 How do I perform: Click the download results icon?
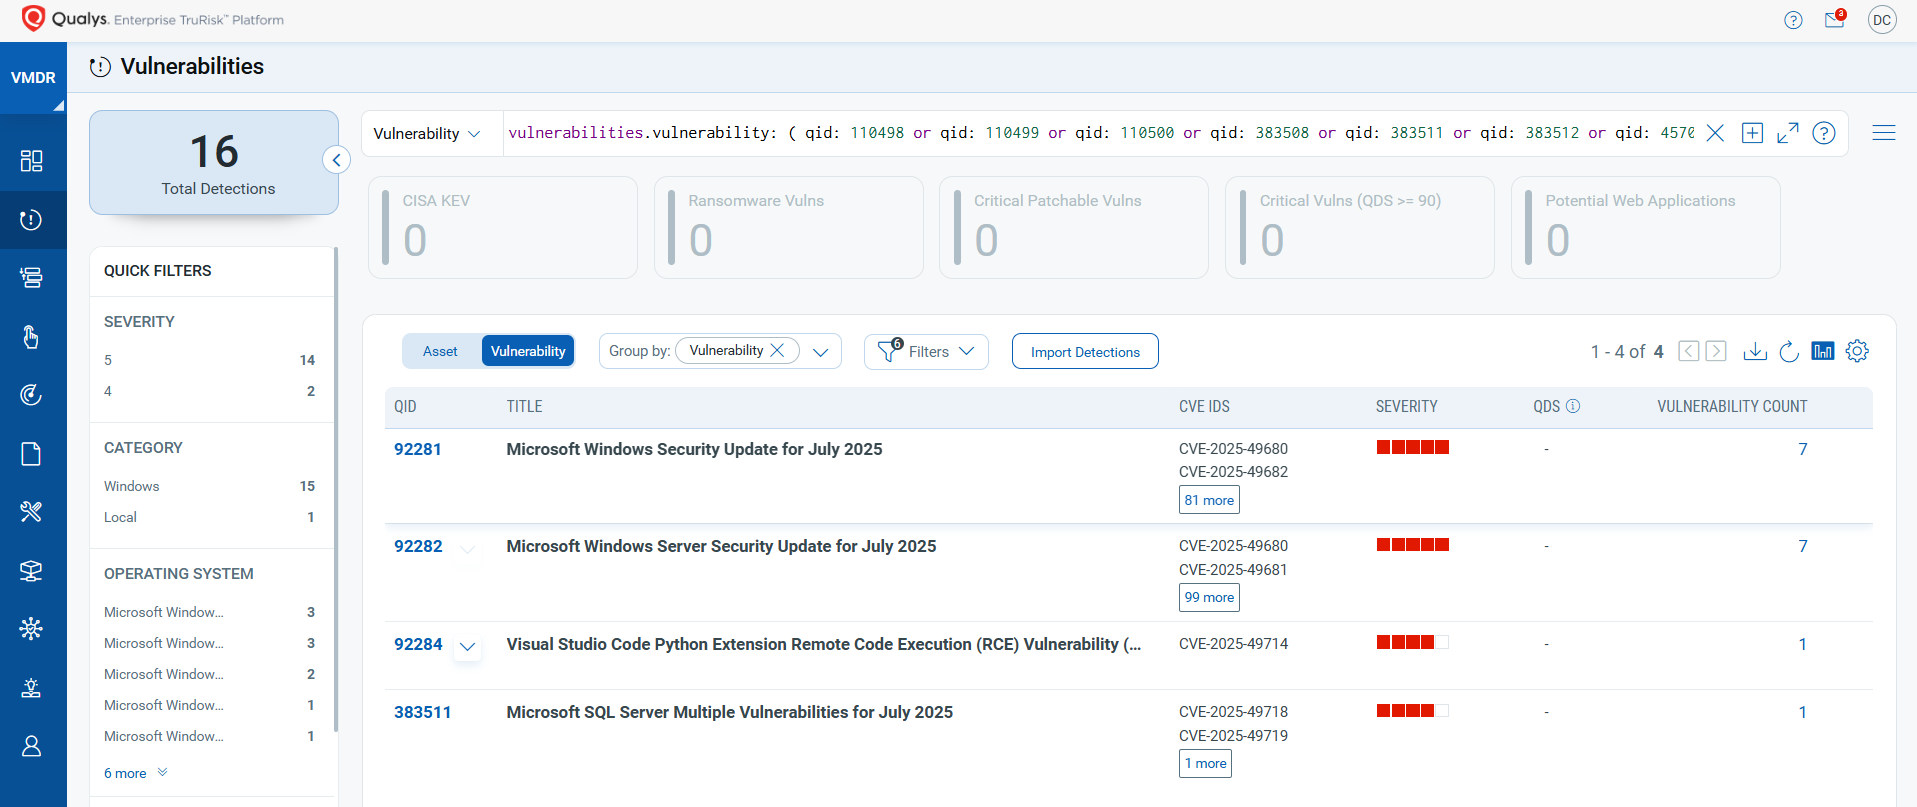[1755, 351]
